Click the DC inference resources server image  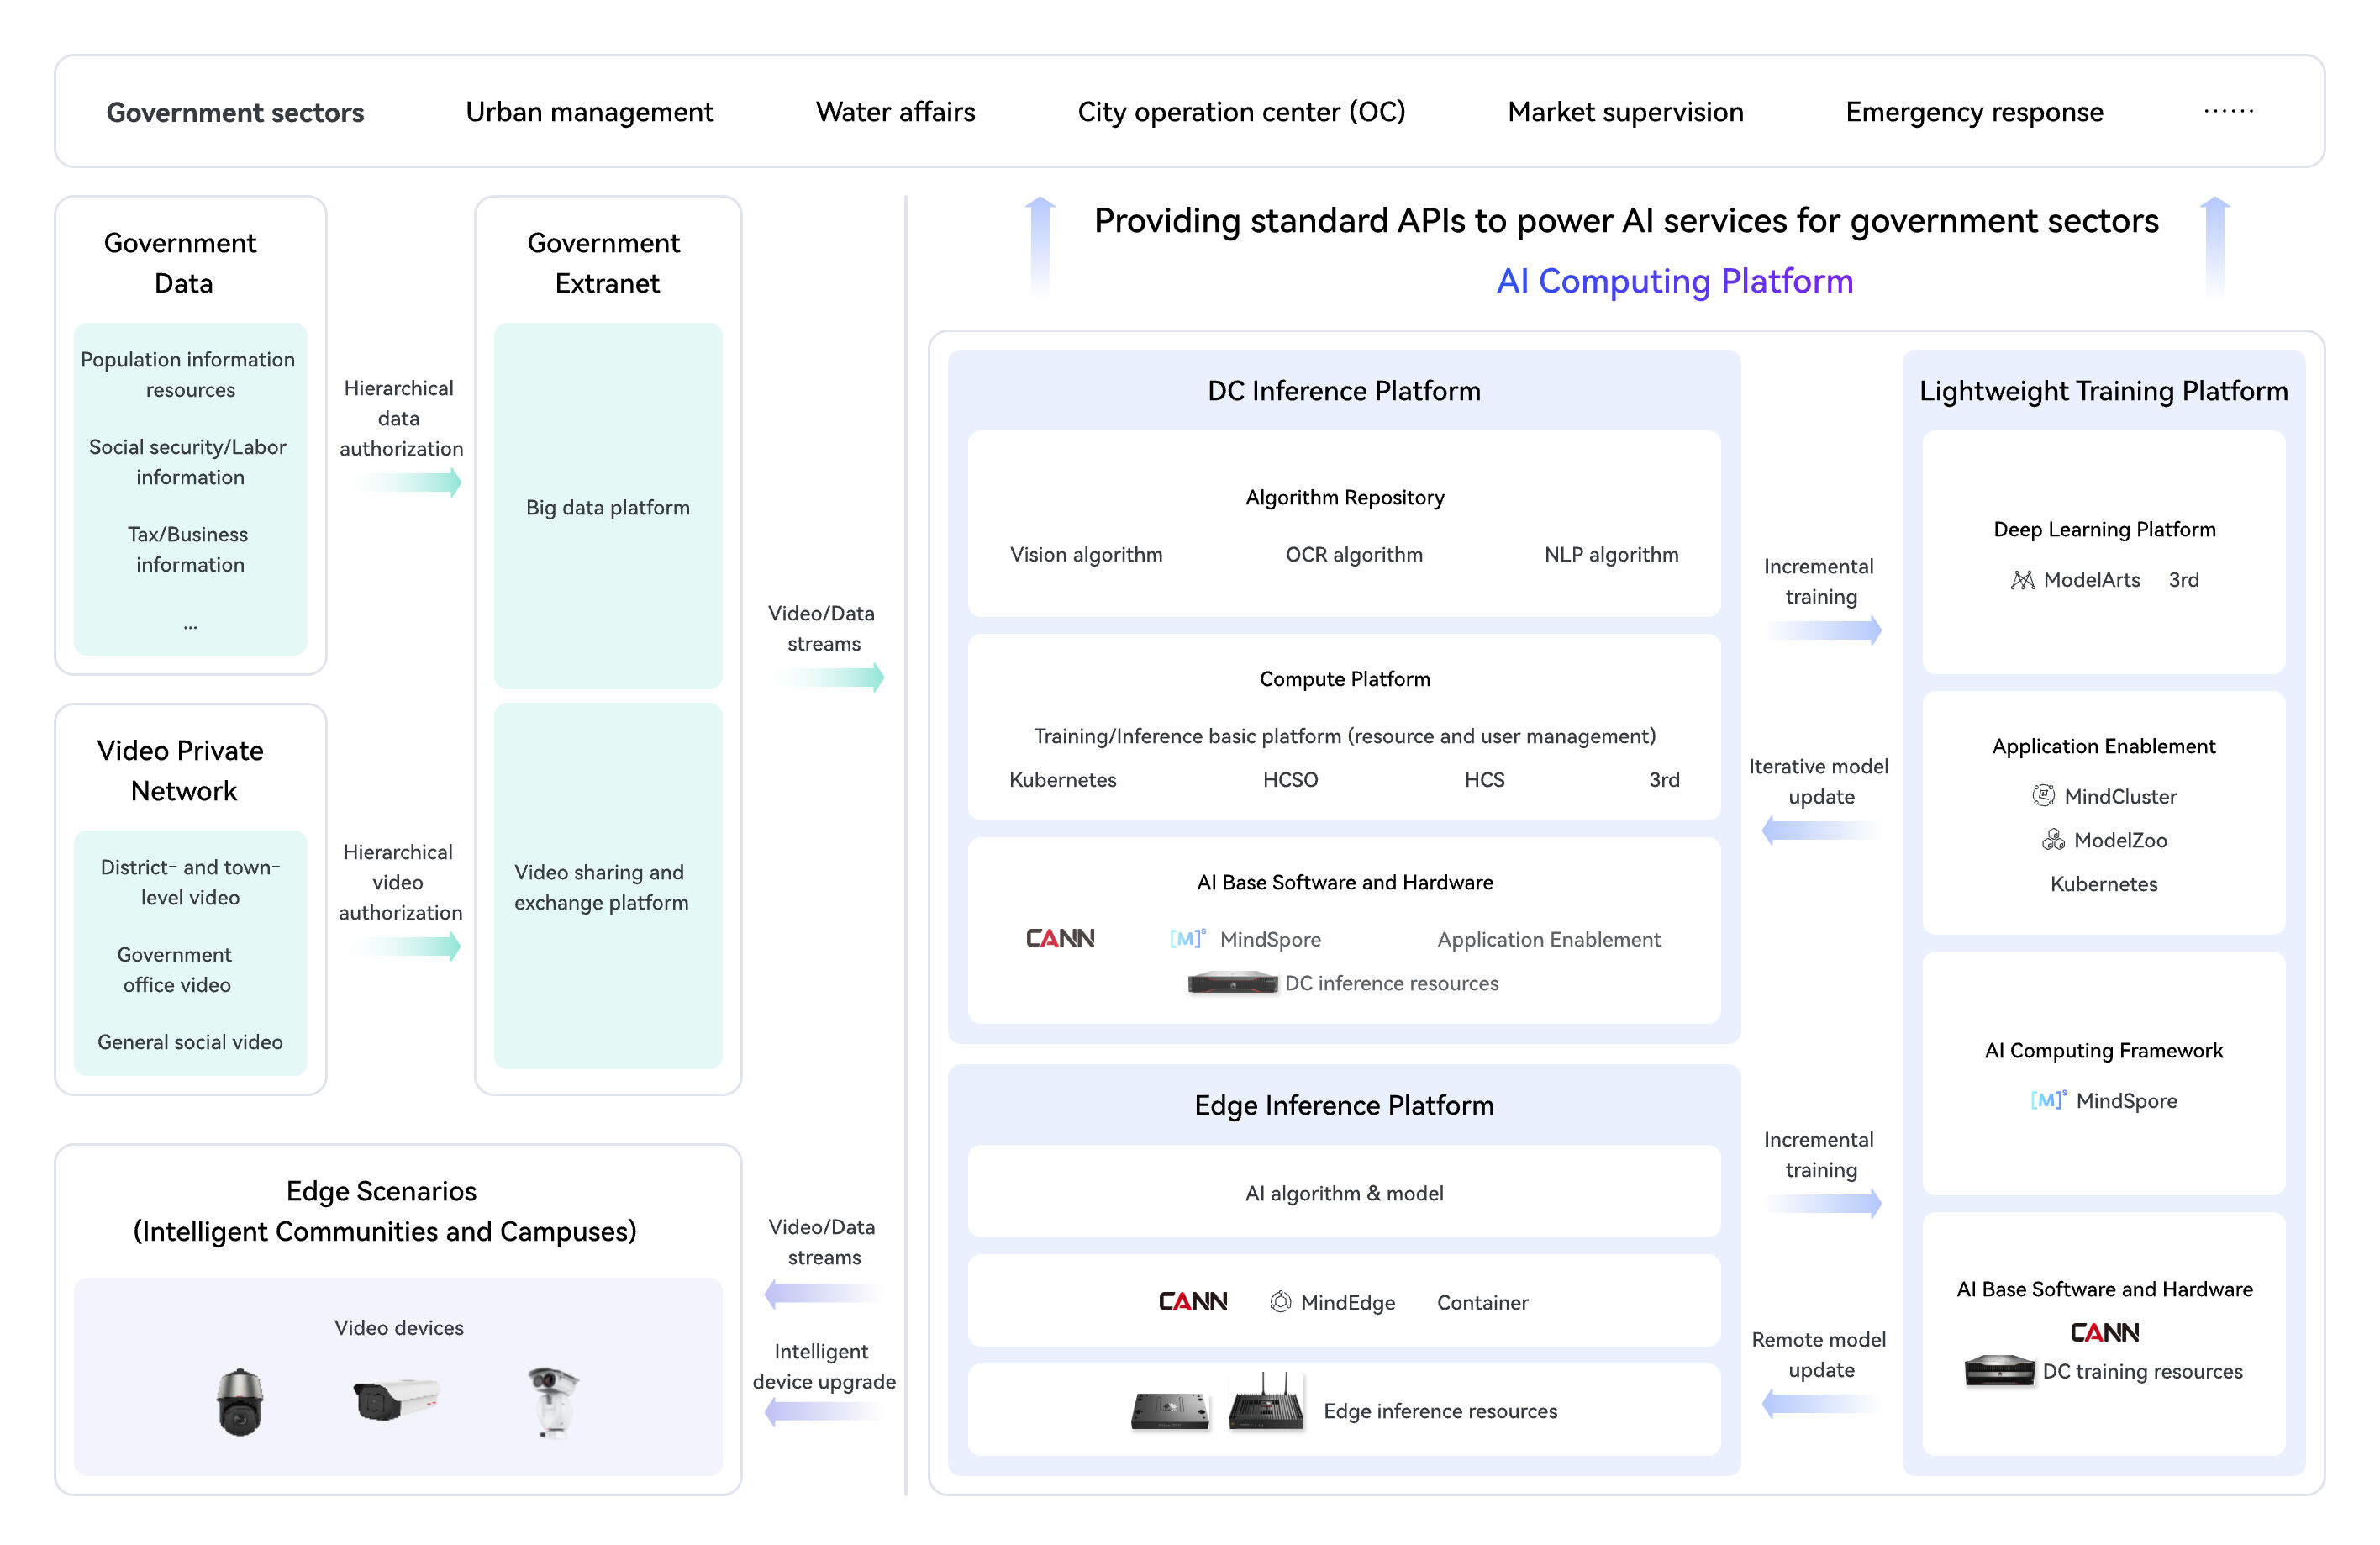pos(1232,983)
